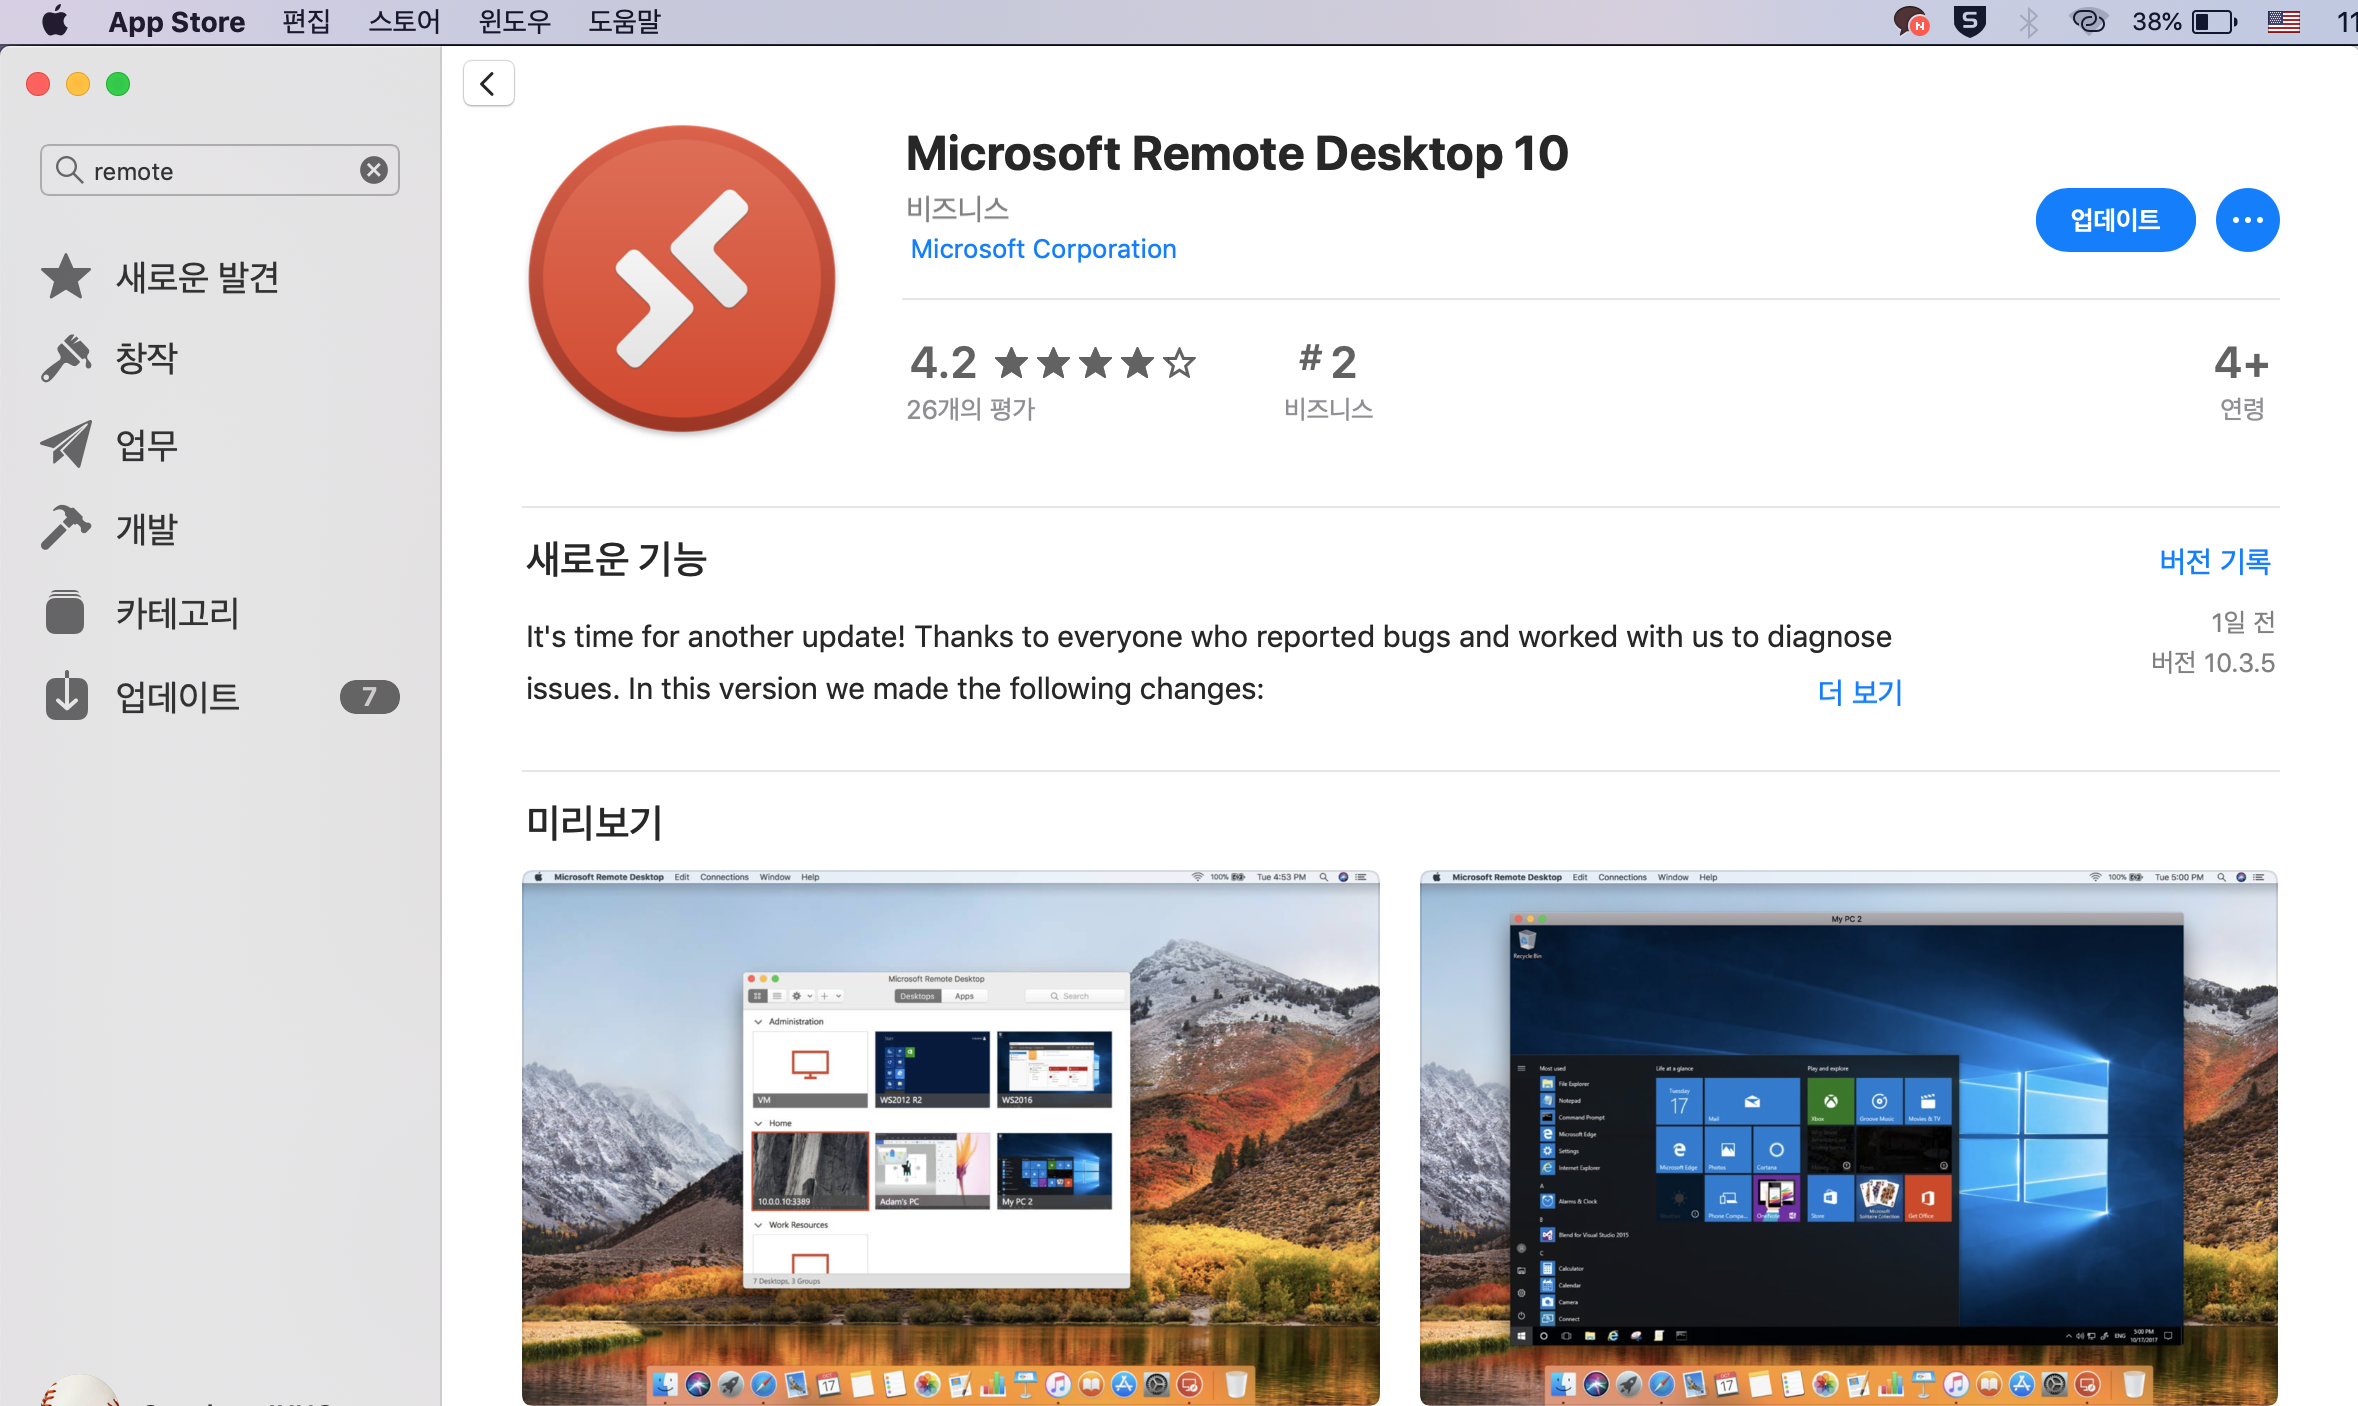Click the back arrow navigation button
The image size is (2358, 1406).
pyautogui.click(x=488, y=84)
